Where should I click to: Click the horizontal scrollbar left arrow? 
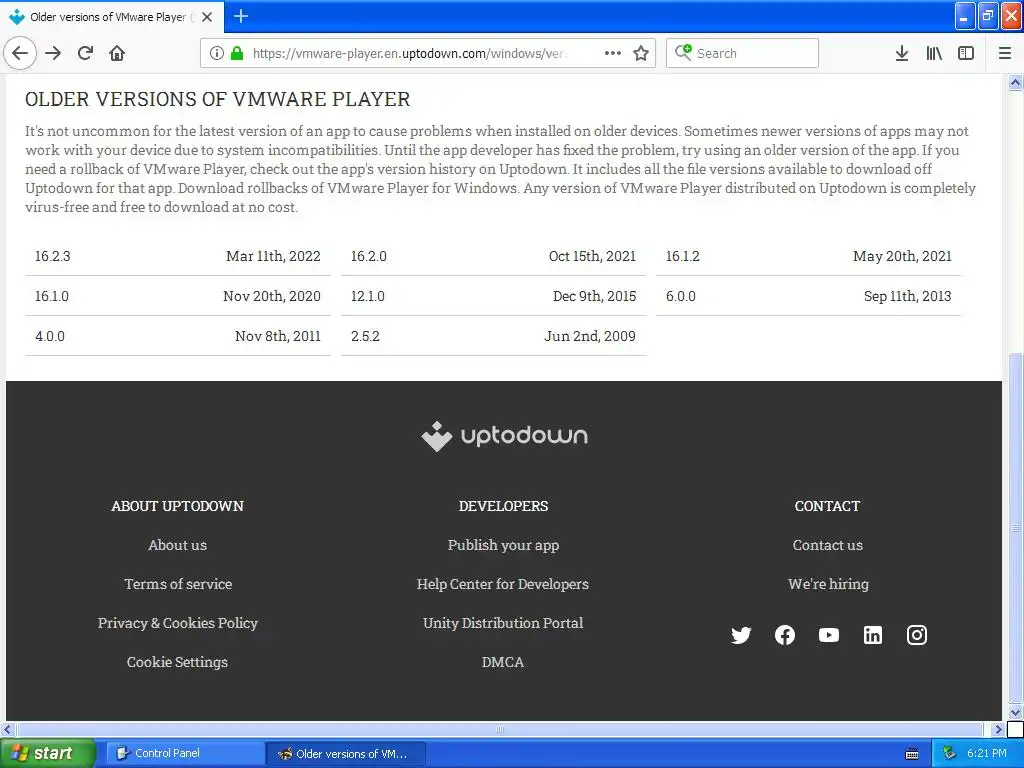7,729
